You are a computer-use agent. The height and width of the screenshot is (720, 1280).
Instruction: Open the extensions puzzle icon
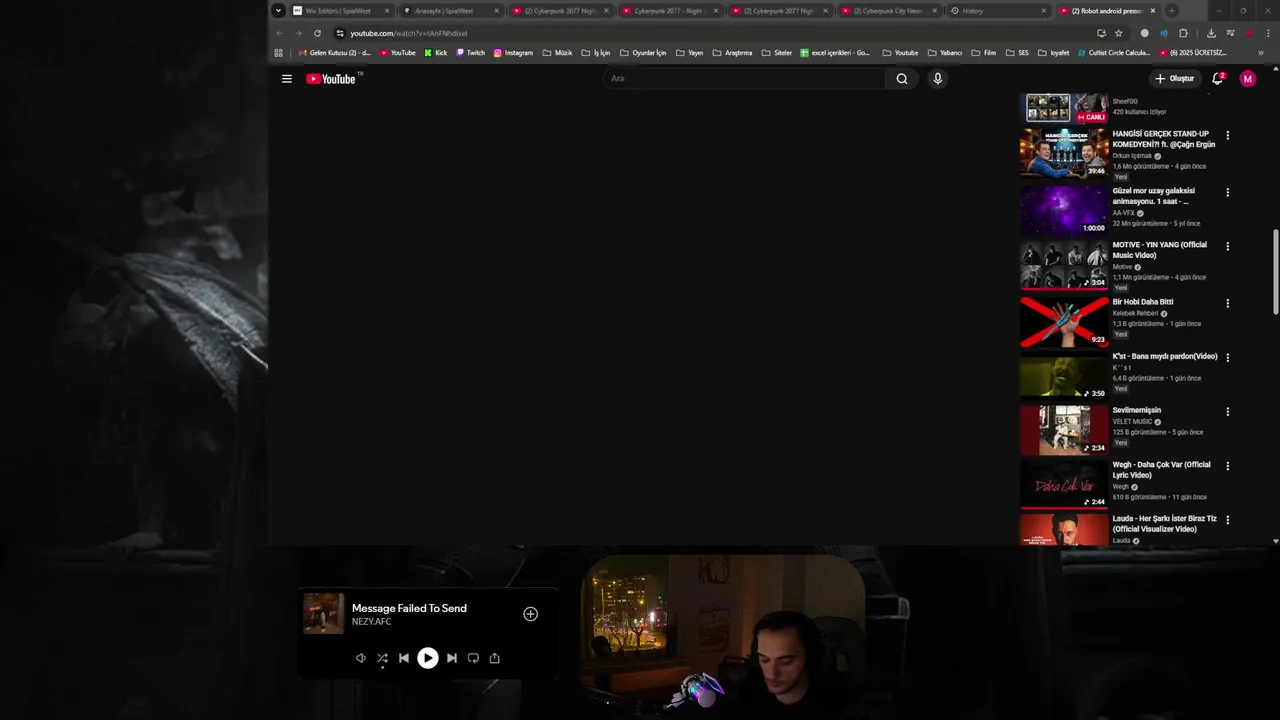1183,33
